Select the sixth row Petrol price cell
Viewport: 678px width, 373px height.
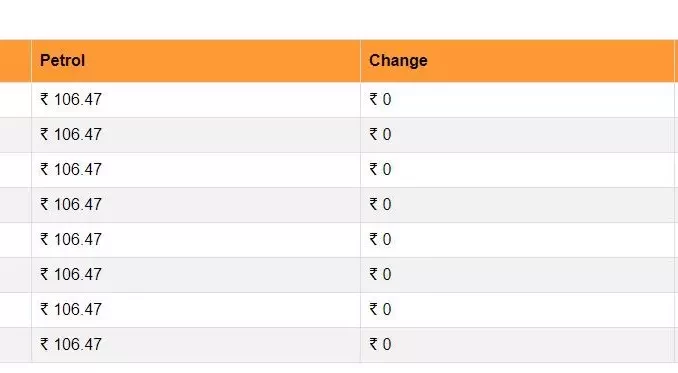pos(196,275)
